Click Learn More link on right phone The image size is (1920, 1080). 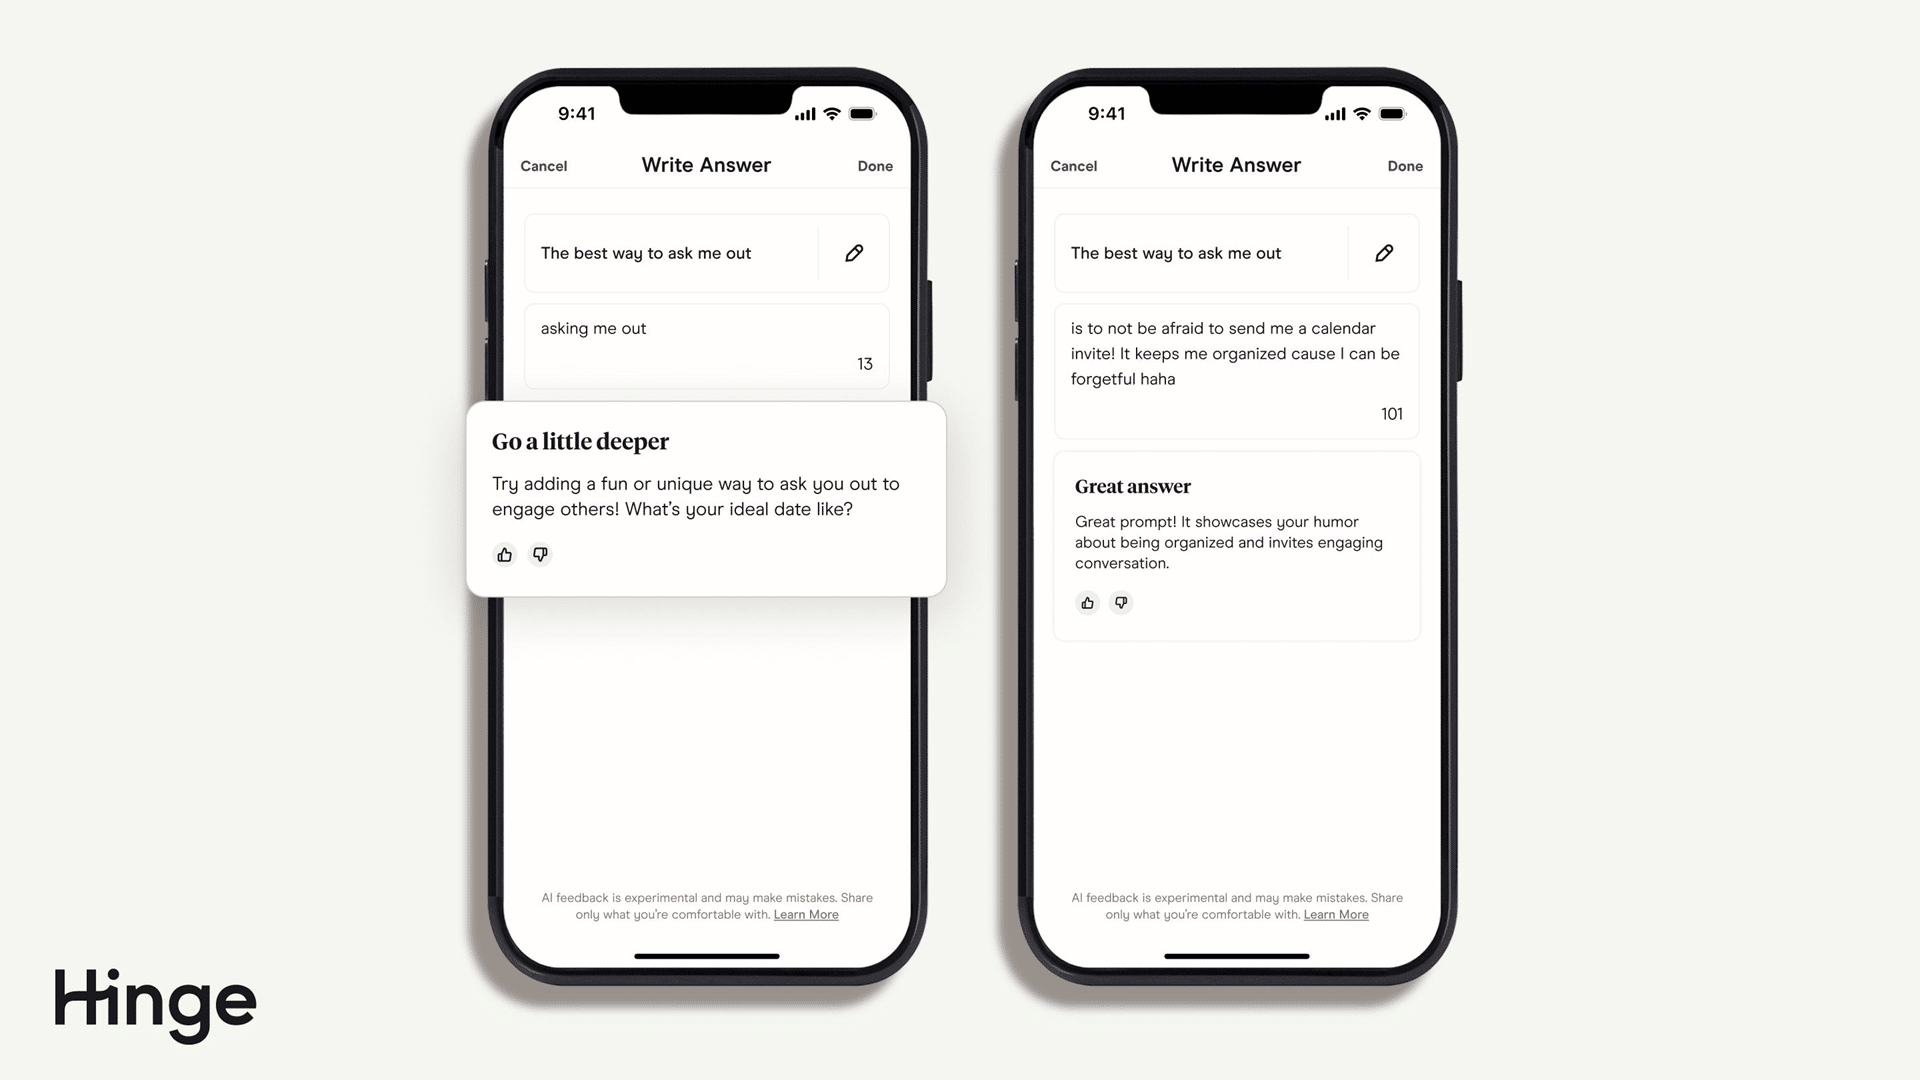click(x=1335, y=914)
